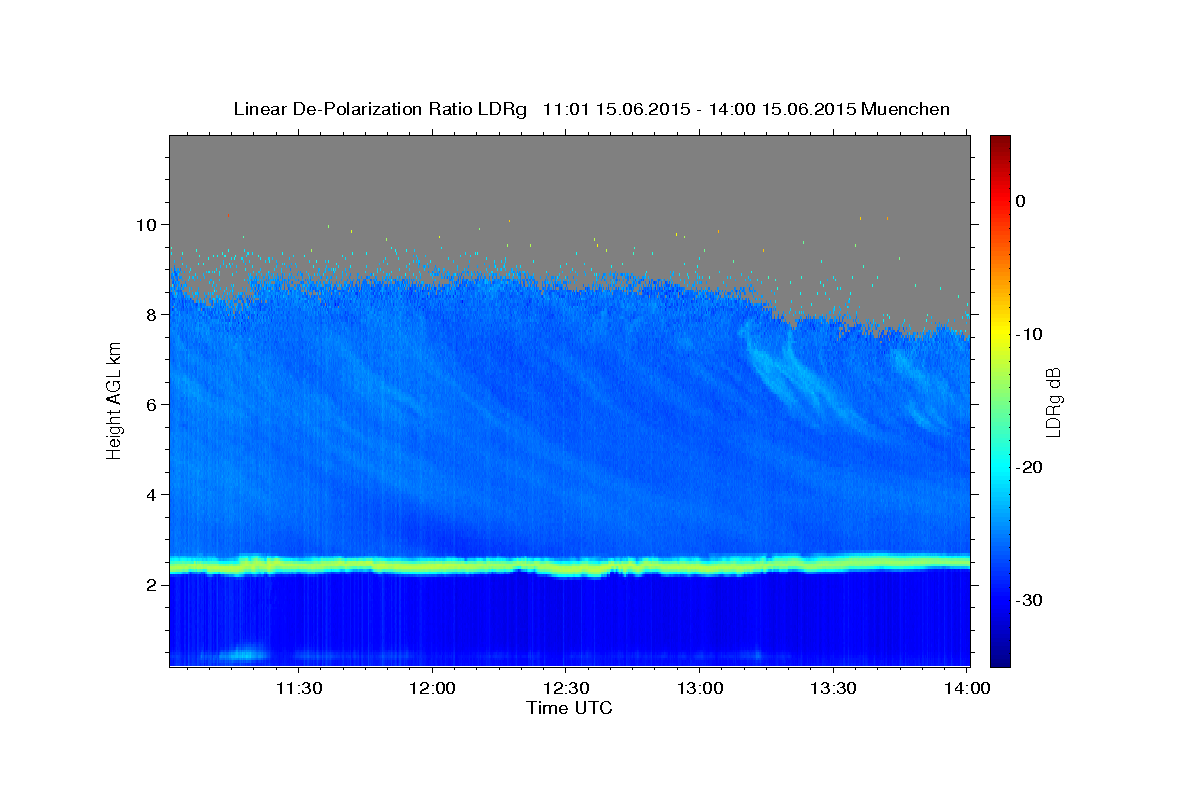Click the height tick label 4

click(154, 495)
